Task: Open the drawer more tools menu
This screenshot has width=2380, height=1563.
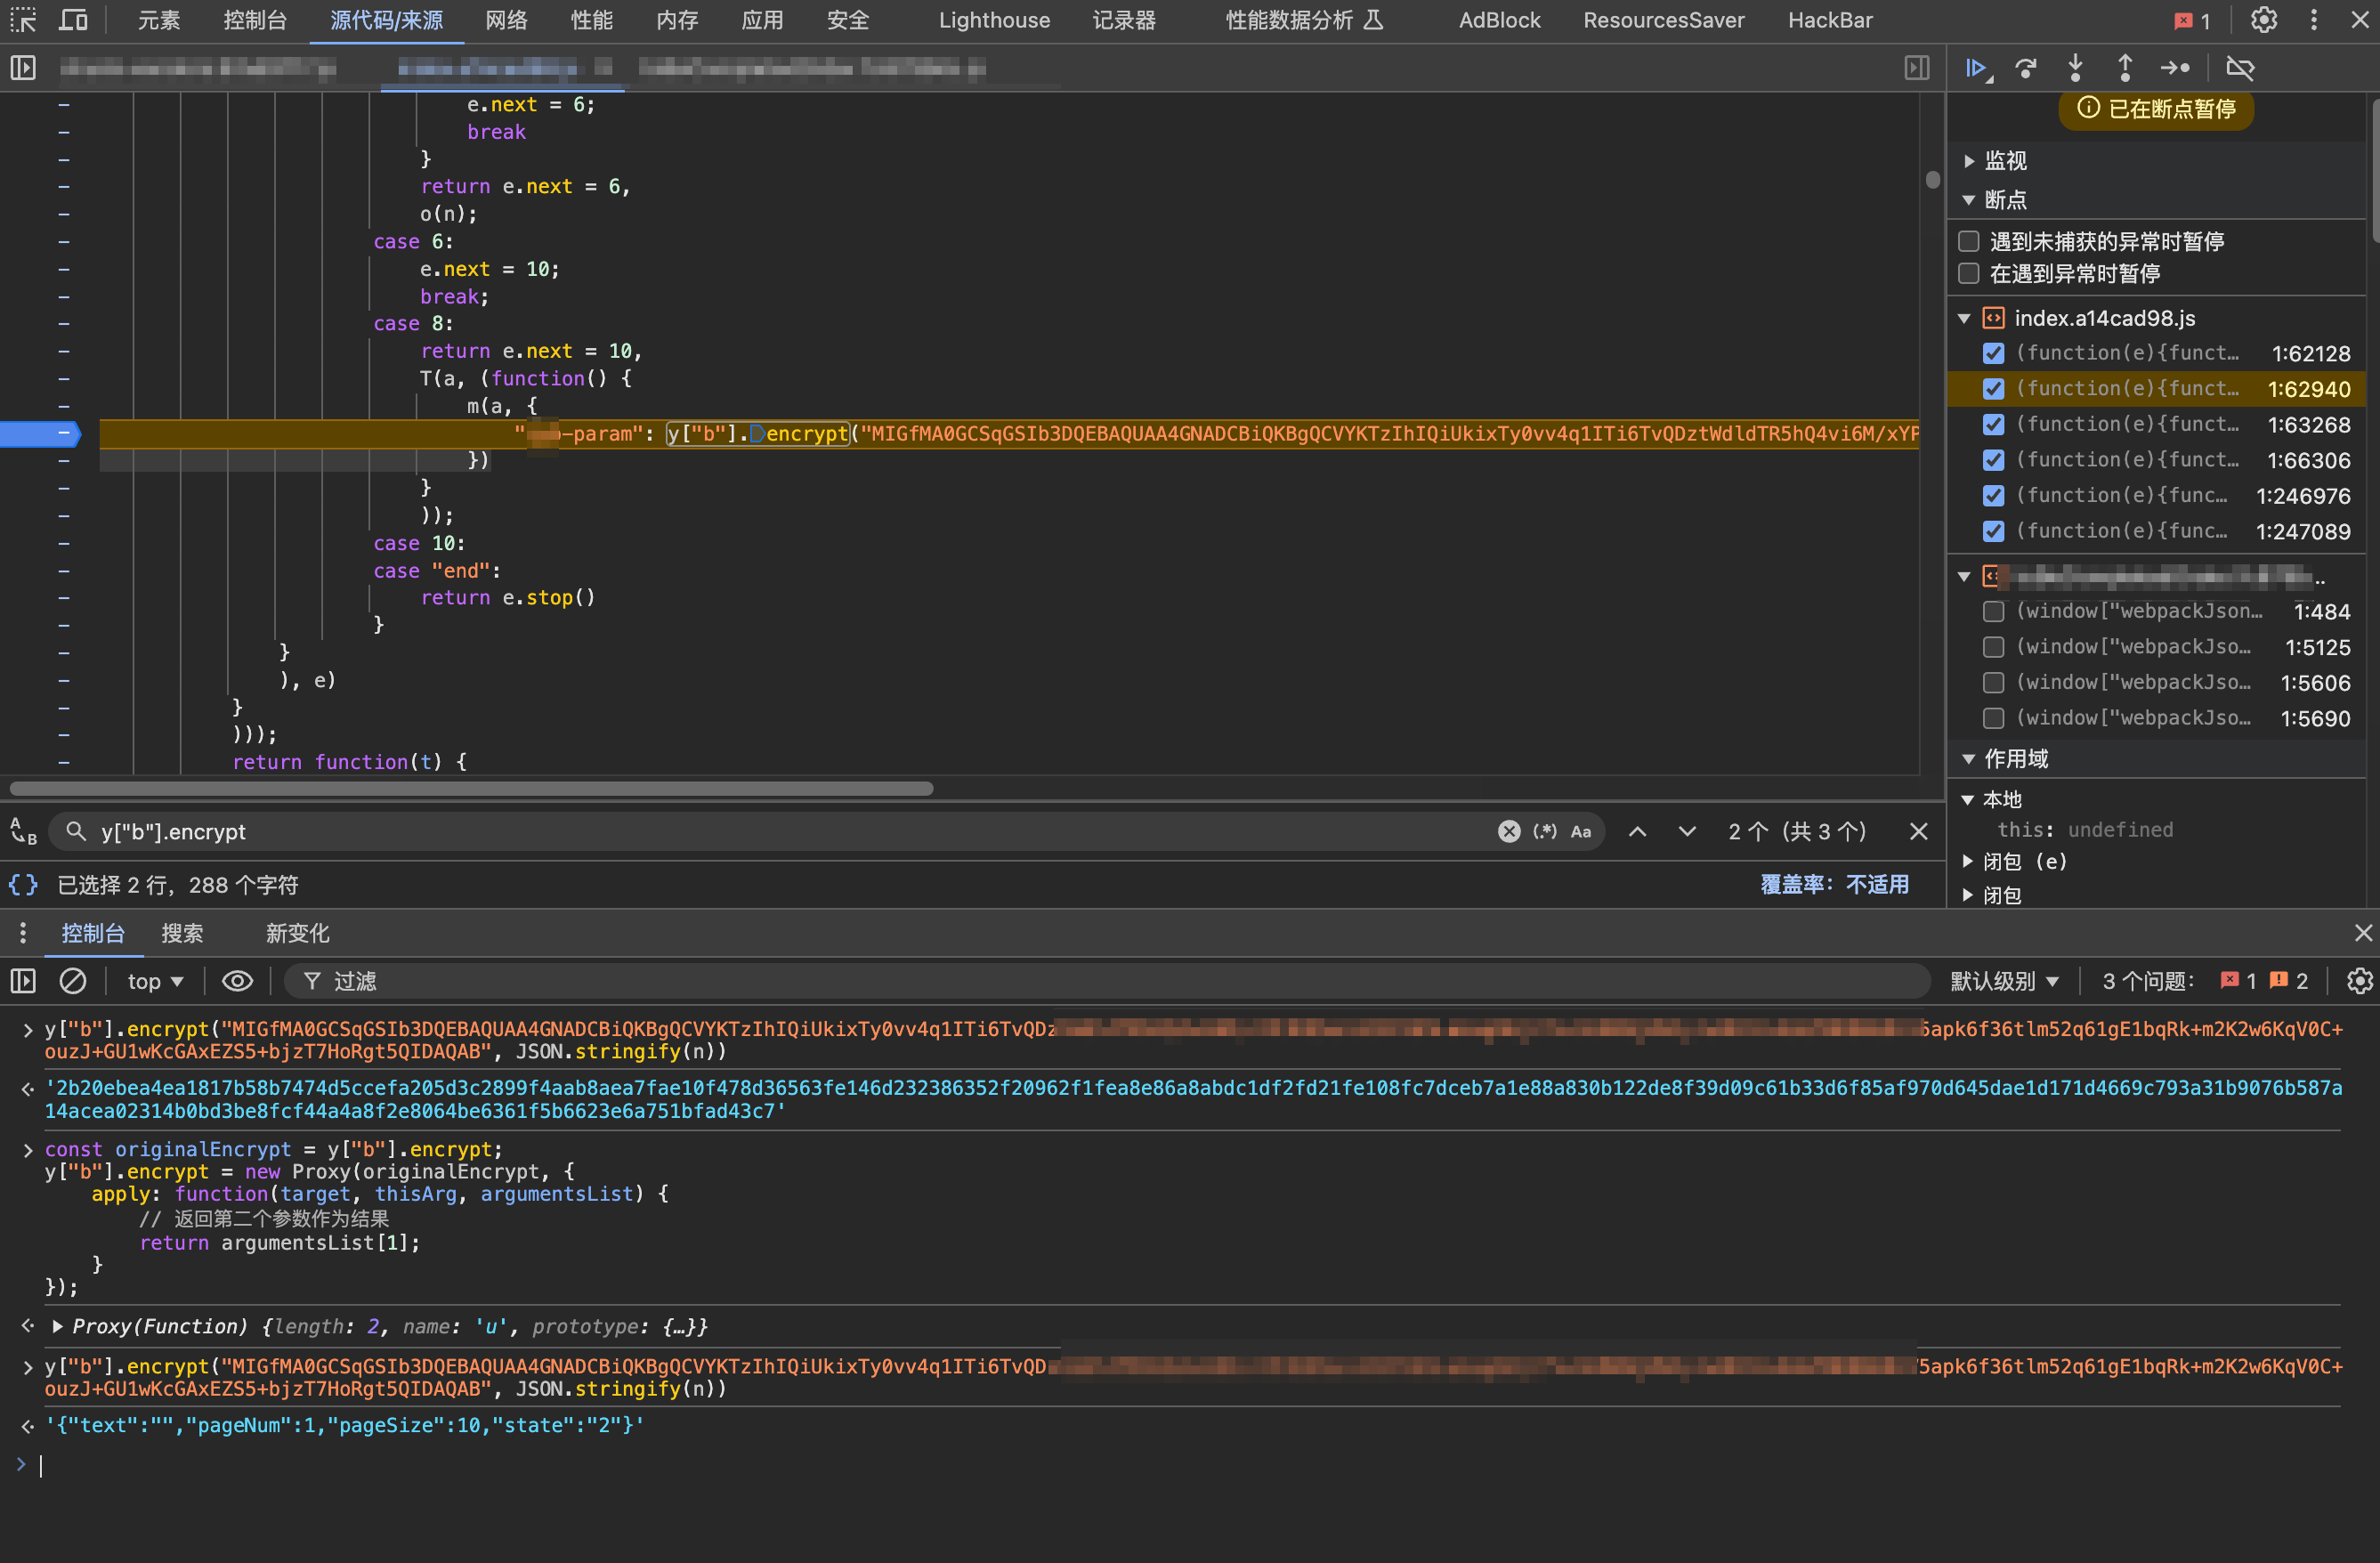Action: (23, 933)
